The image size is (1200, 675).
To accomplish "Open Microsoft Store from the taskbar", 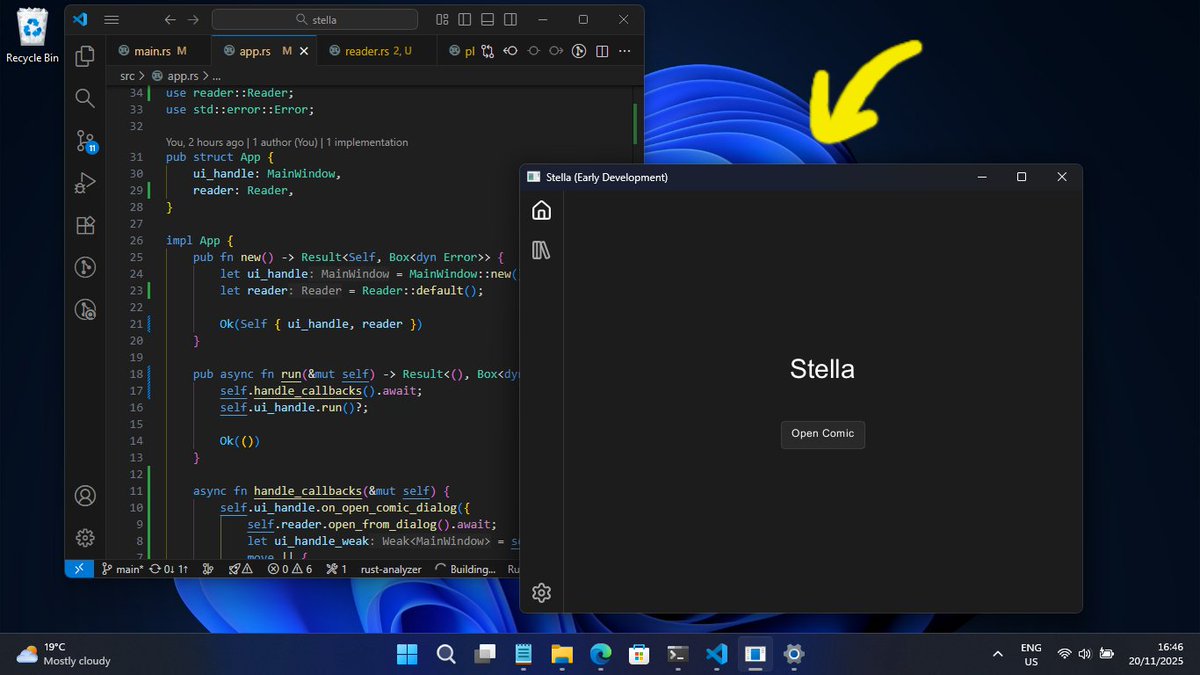I will pyautogui.click(x=639, y=654).
